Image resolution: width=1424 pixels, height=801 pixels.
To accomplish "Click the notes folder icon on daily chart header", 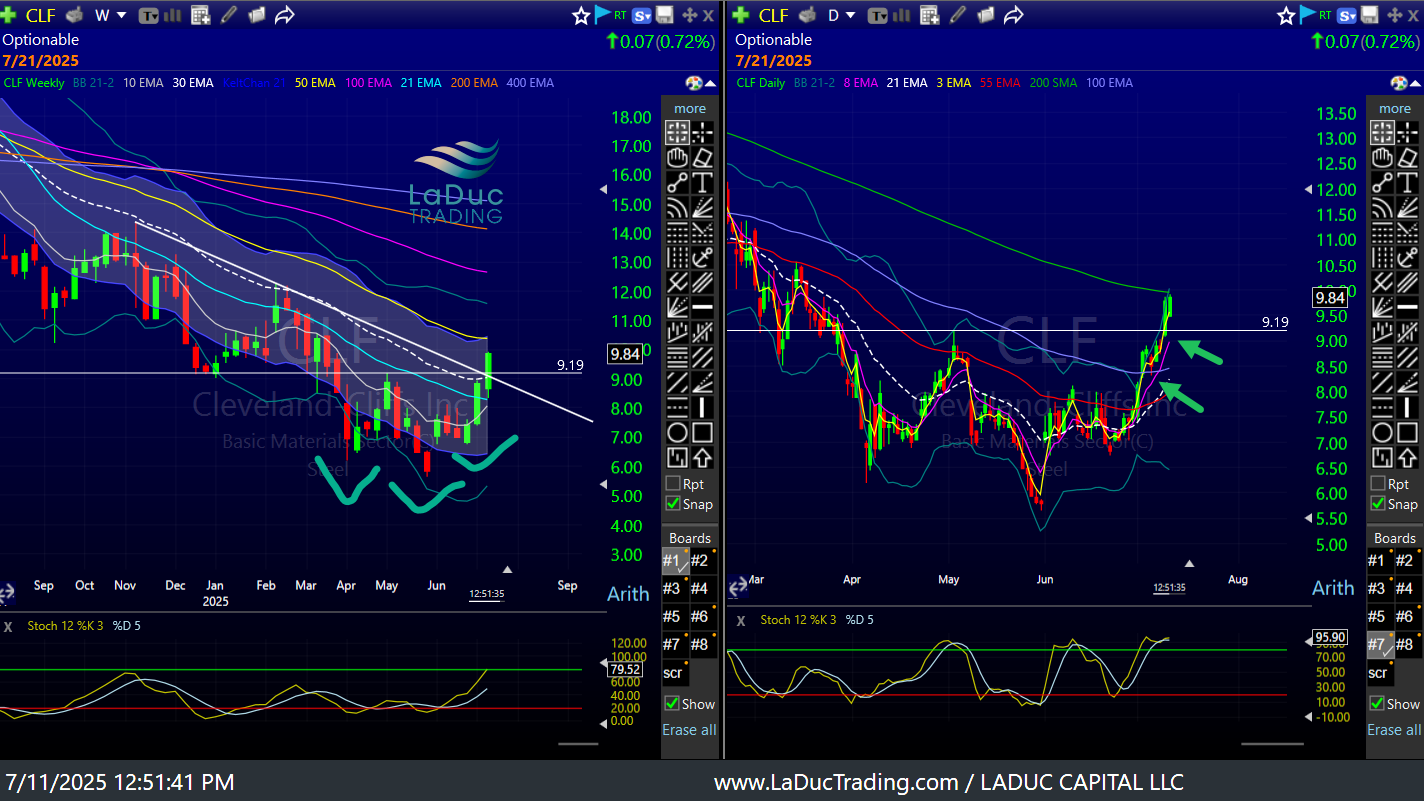I will tap(985, 14).
